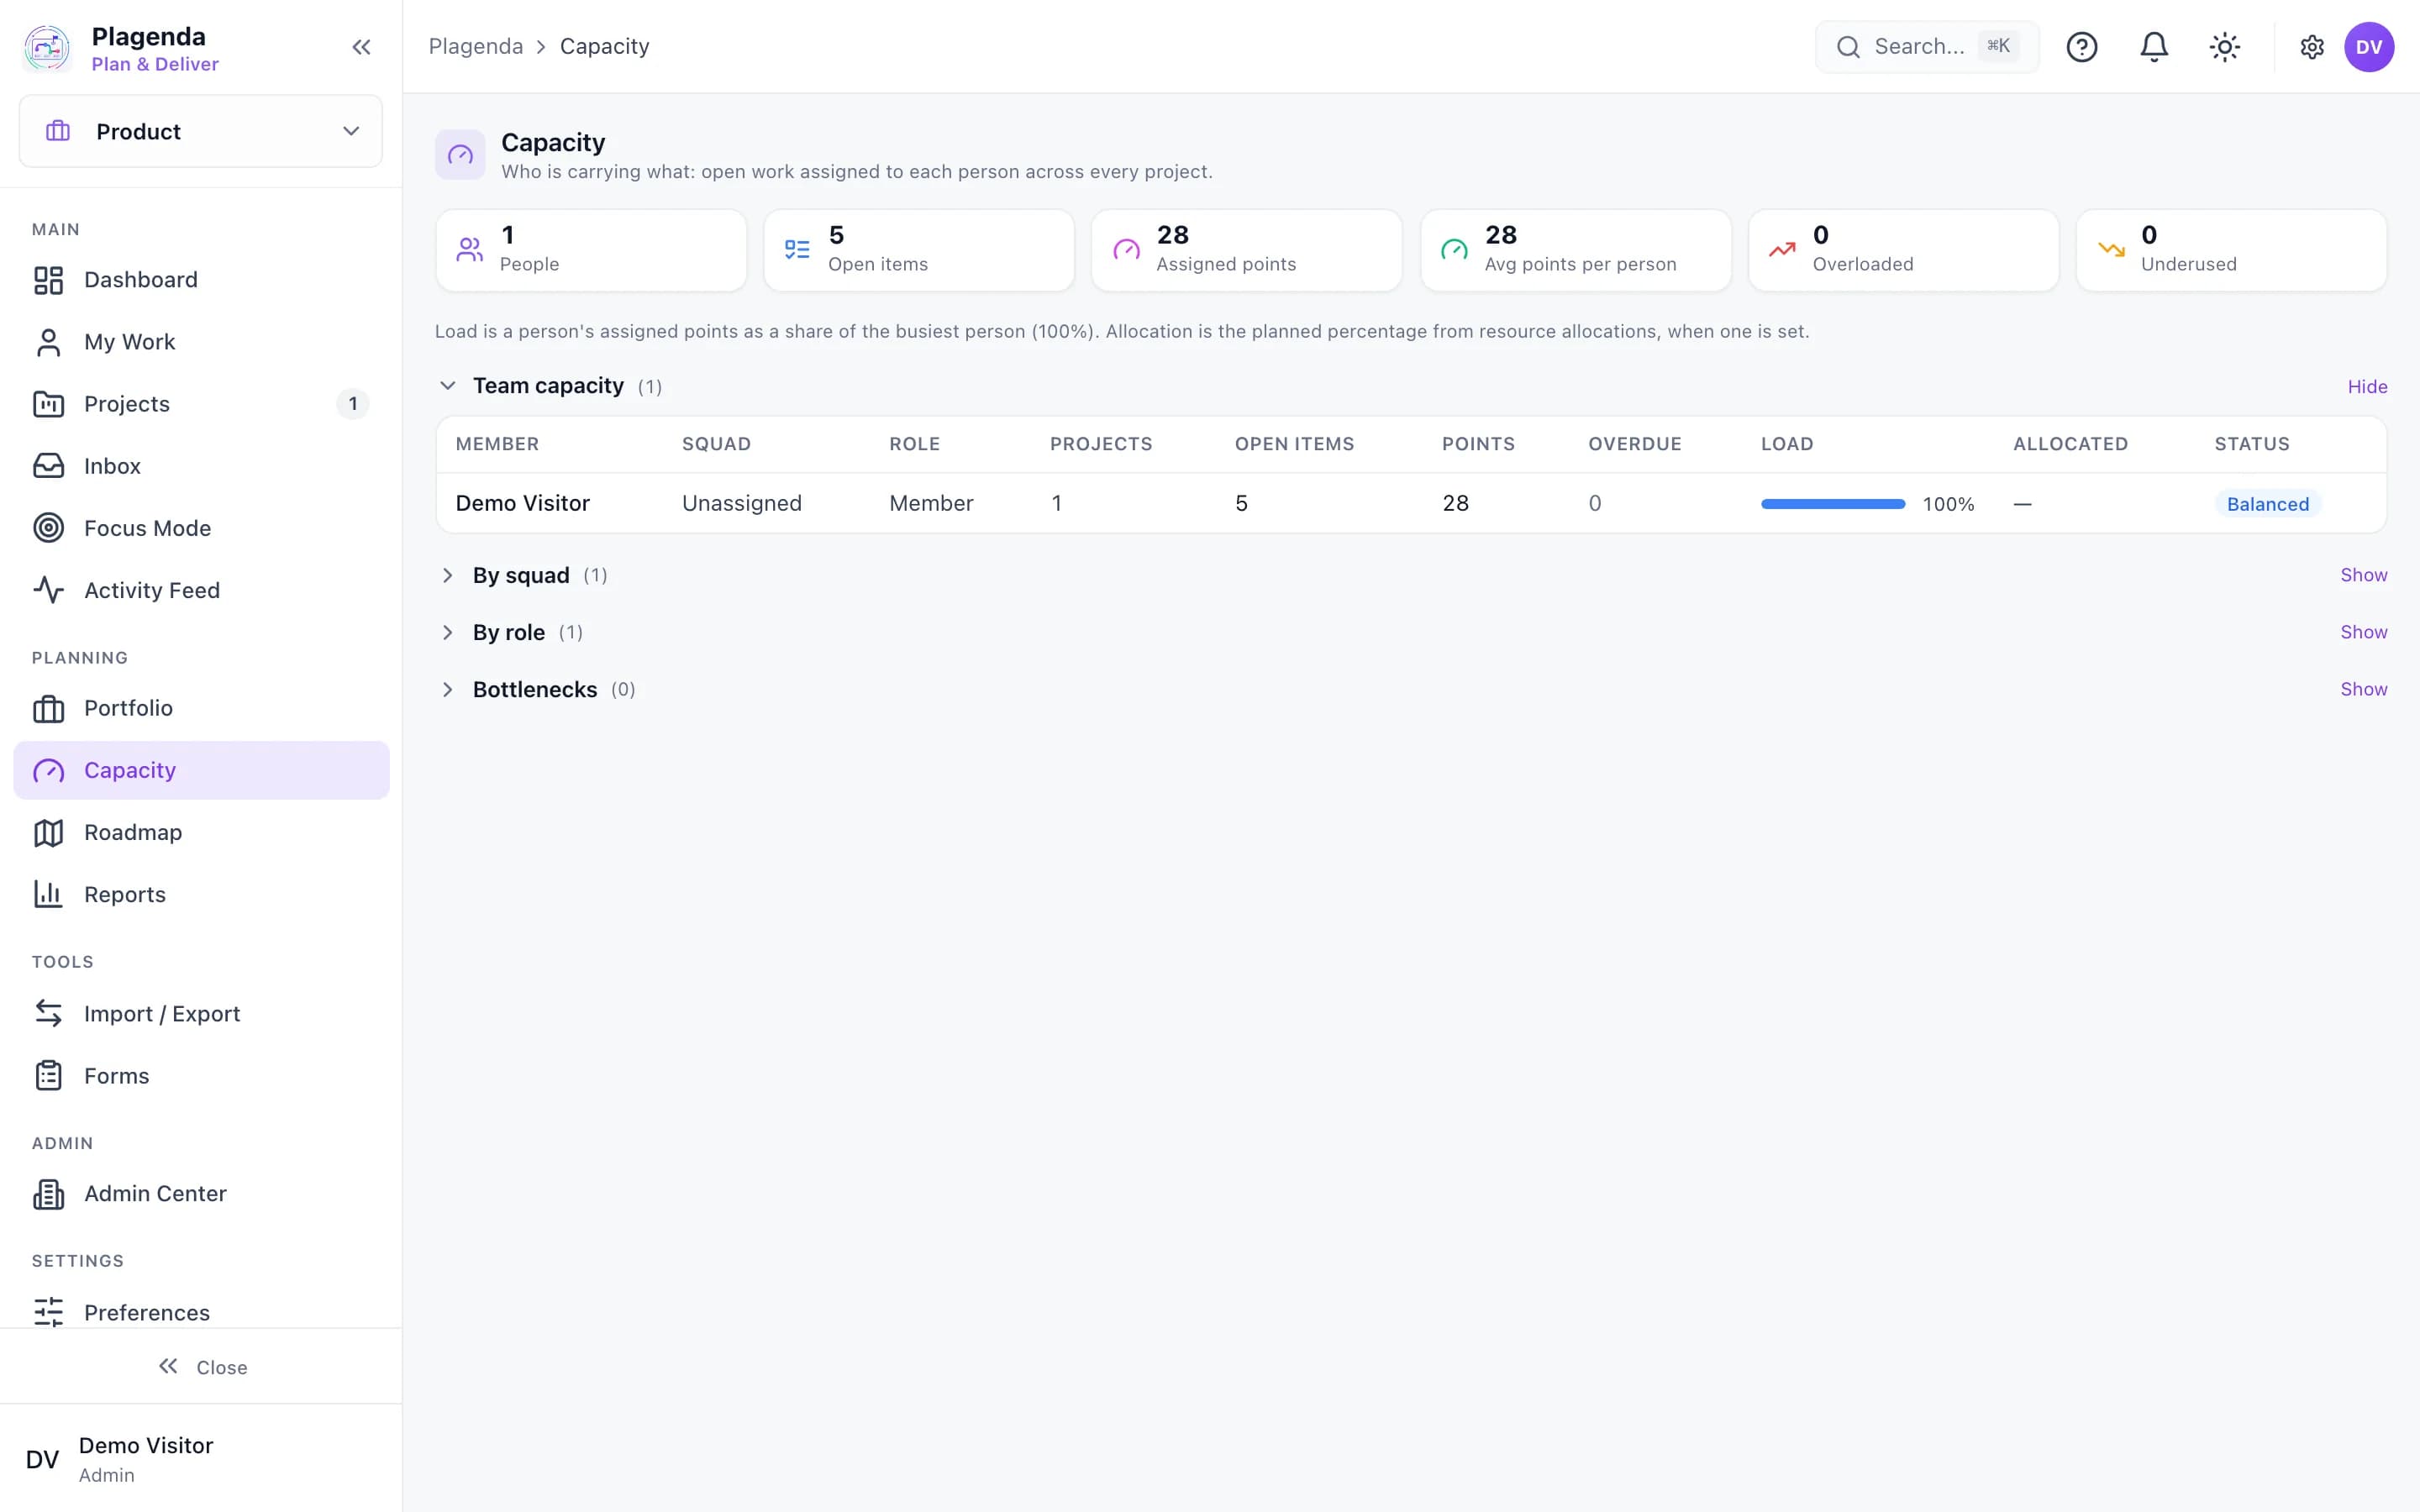Image resolution: width=2420 pixels, height=1512 pixels.
Task: Click the Demo Visitor load progress bar
Action: 1832,504
